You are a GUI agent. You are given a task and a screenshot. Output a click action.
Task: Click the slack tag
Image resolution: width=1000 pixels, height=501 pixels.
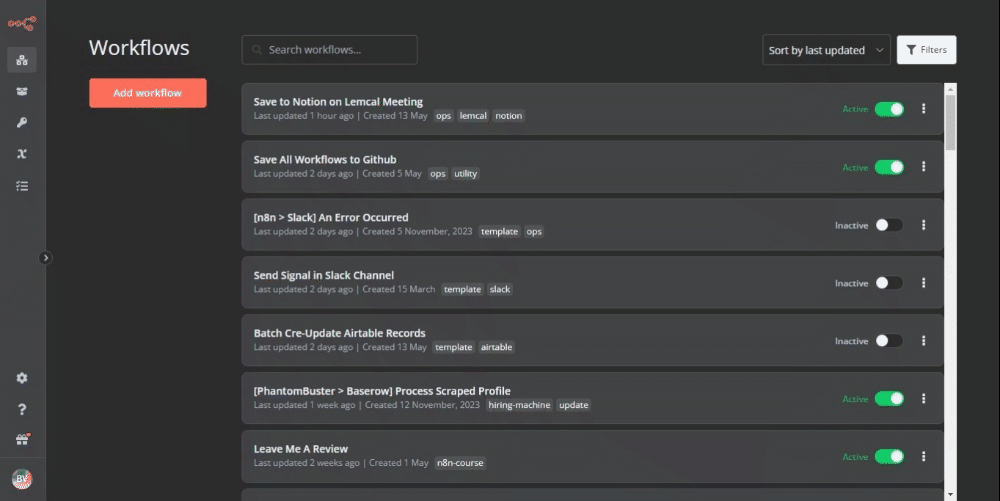(x=500, y=289)
